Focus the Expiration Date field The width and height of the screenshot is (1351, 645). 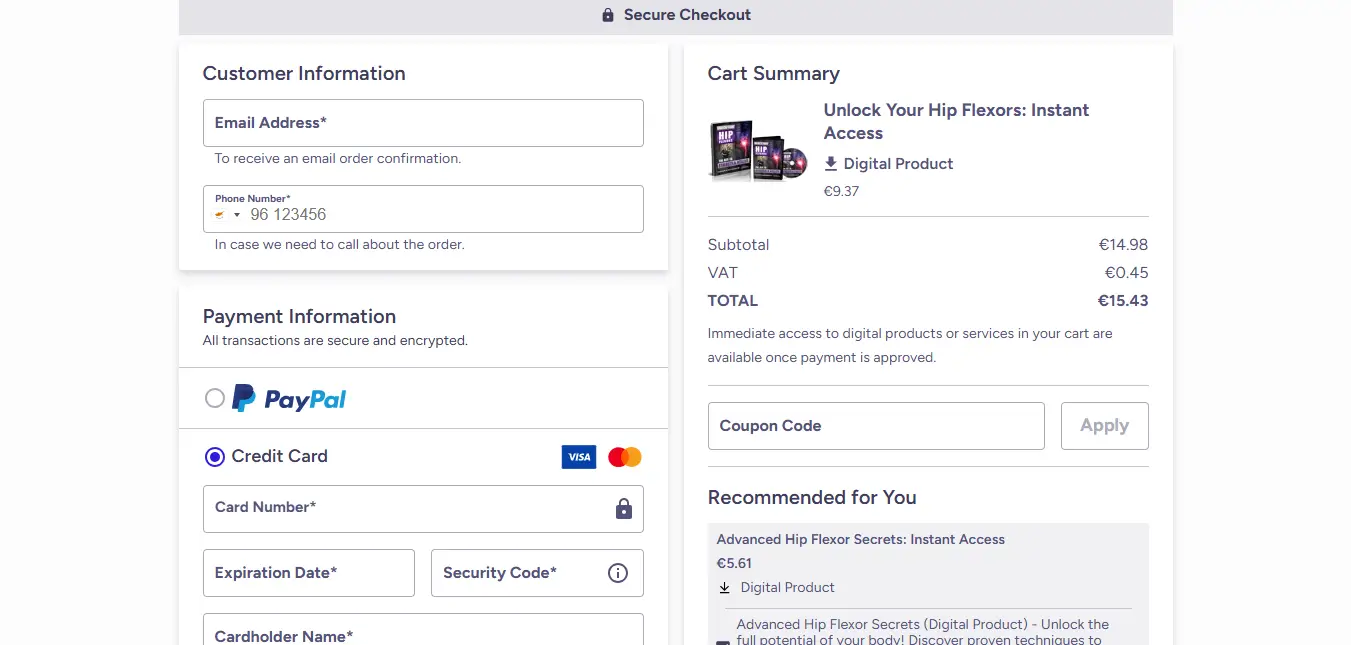point(308,573)
